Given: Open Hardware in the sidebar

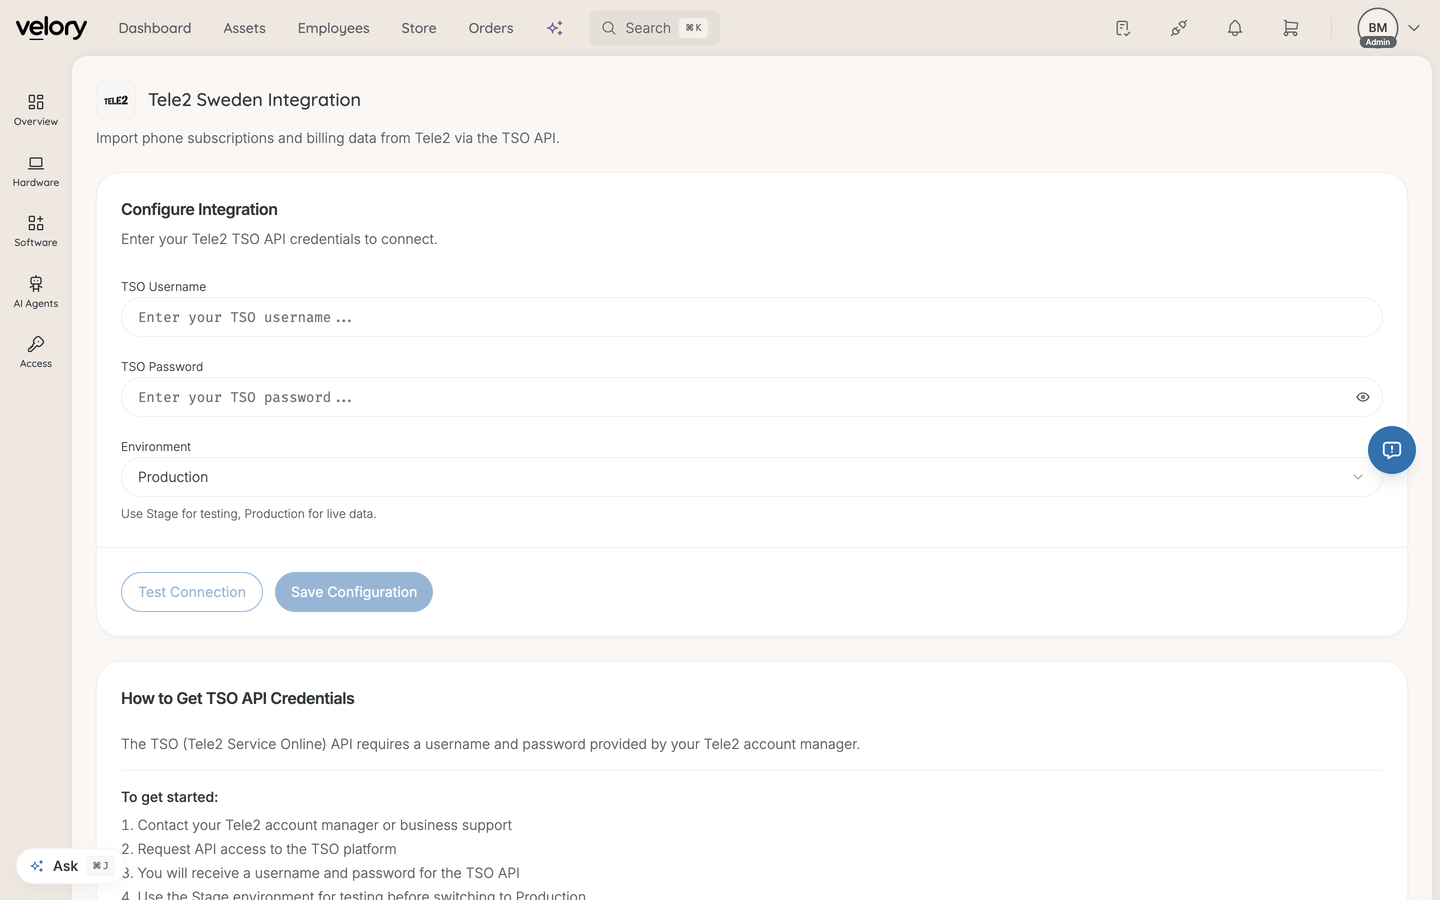Looking at the screenshot, I should tap(36, 171).
